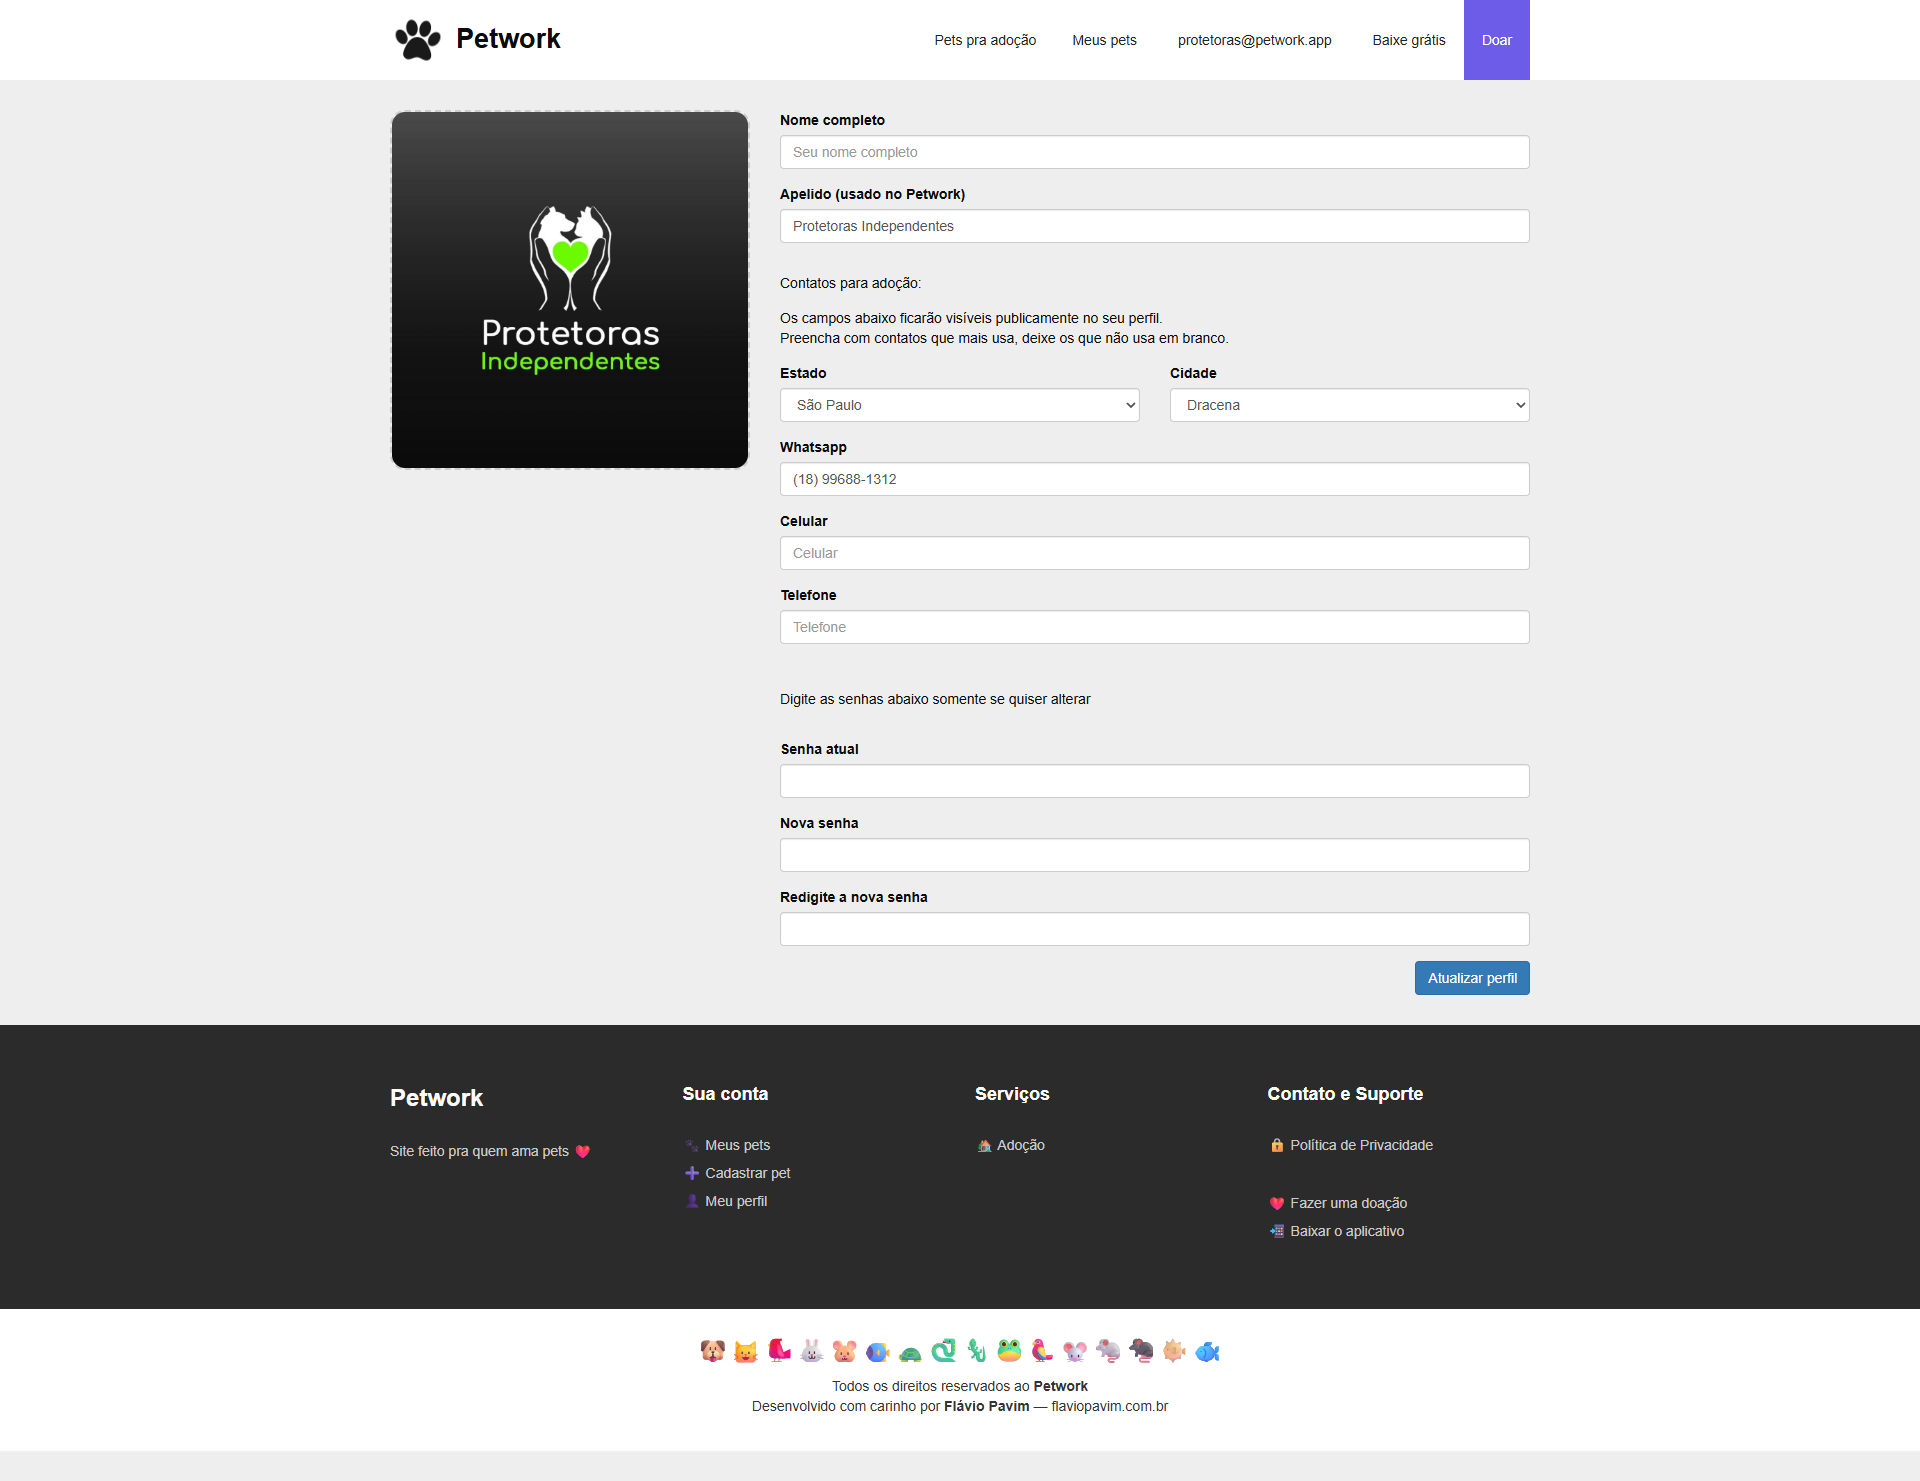Click the dog face emoji in footer
1920x1481 pixels.
click(713, 1352)
